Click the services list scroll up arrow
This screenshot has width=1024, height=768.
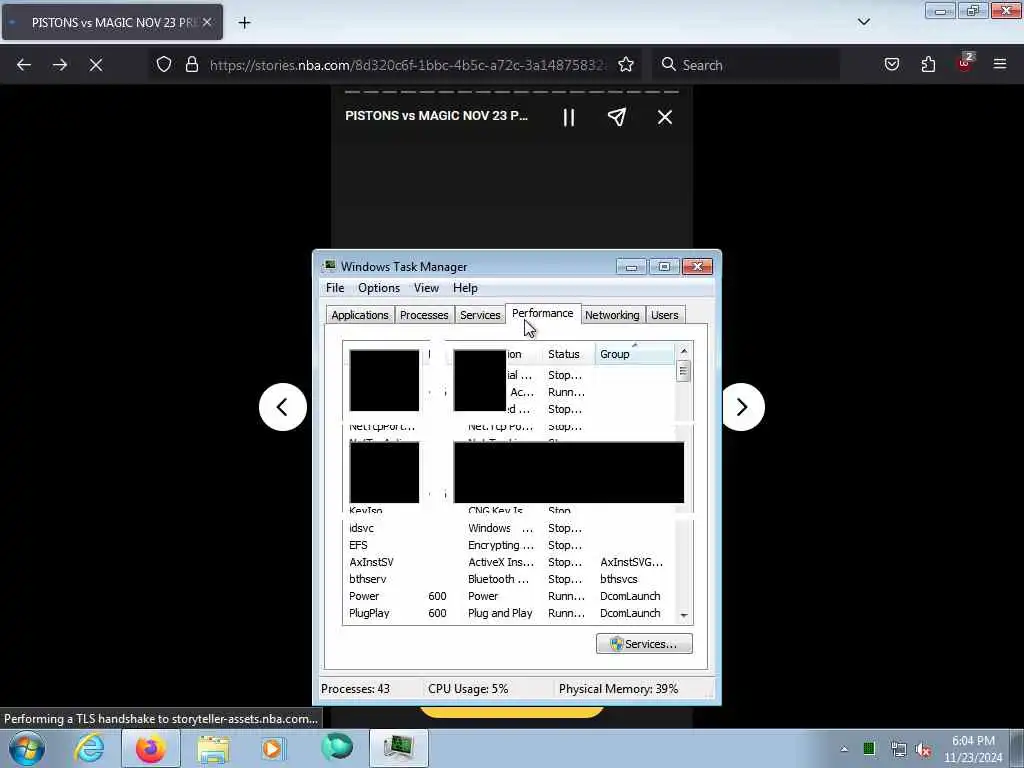[684, 351]
